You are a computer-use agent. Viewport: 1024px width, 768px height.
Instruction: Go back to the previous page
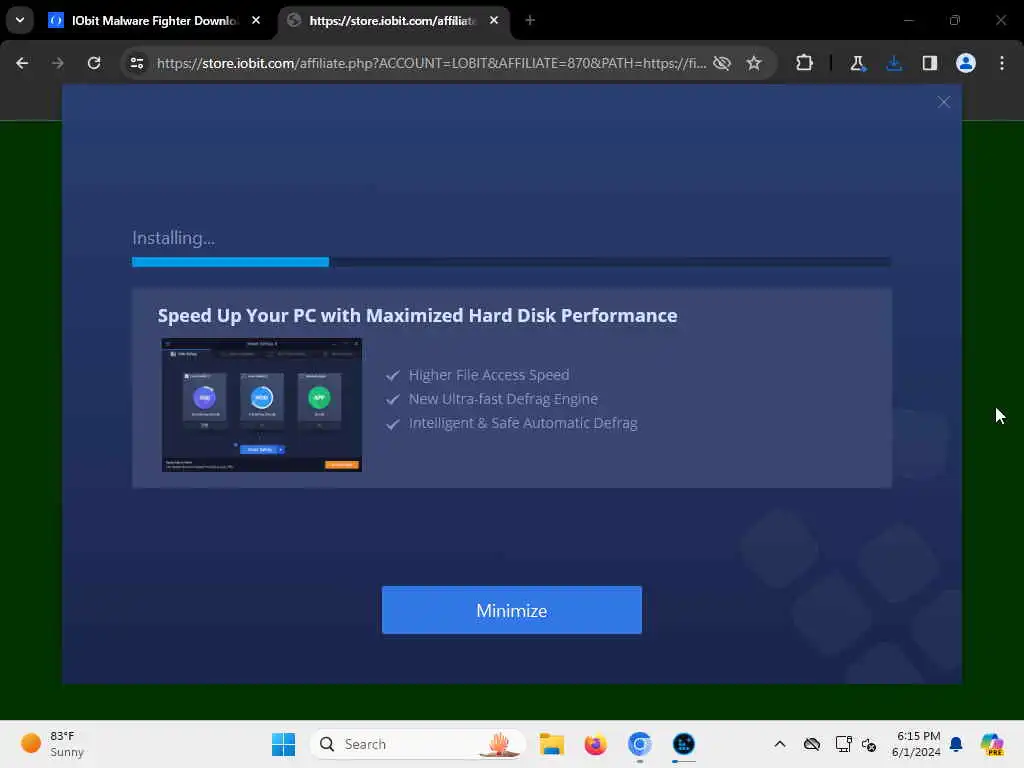[22, 63]
